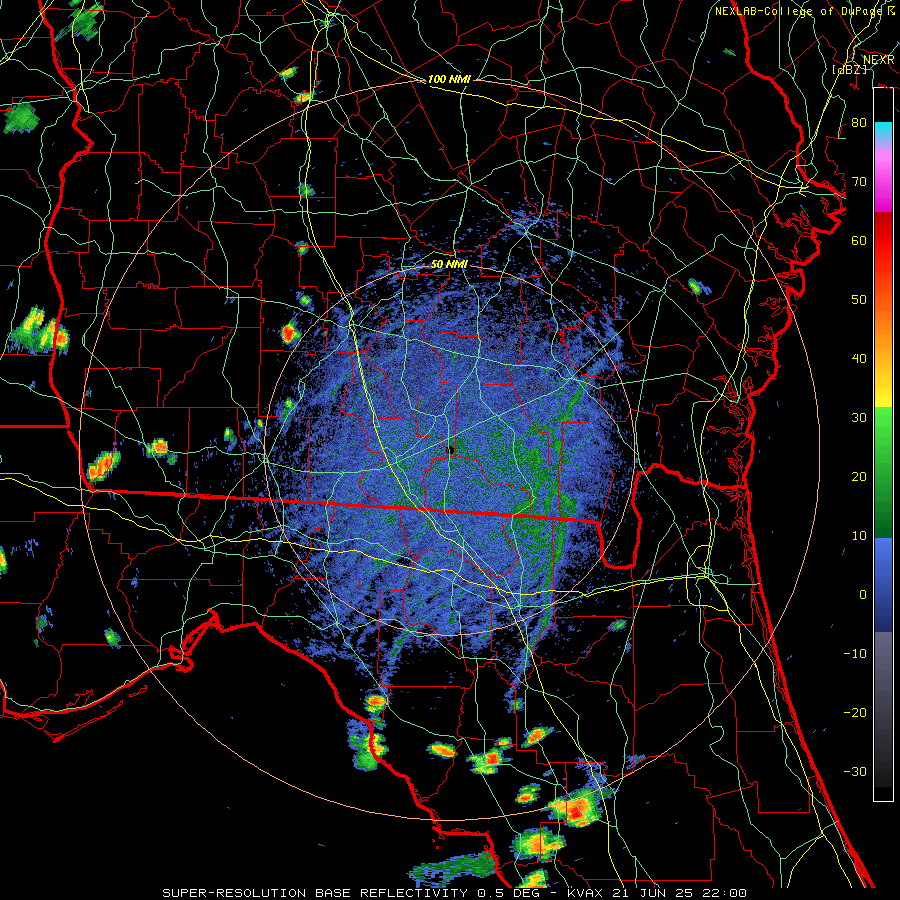Click the "22:00" time in caption
This screenshot has width=900, height=900.
pyautogui.click(x=726, y=893)
